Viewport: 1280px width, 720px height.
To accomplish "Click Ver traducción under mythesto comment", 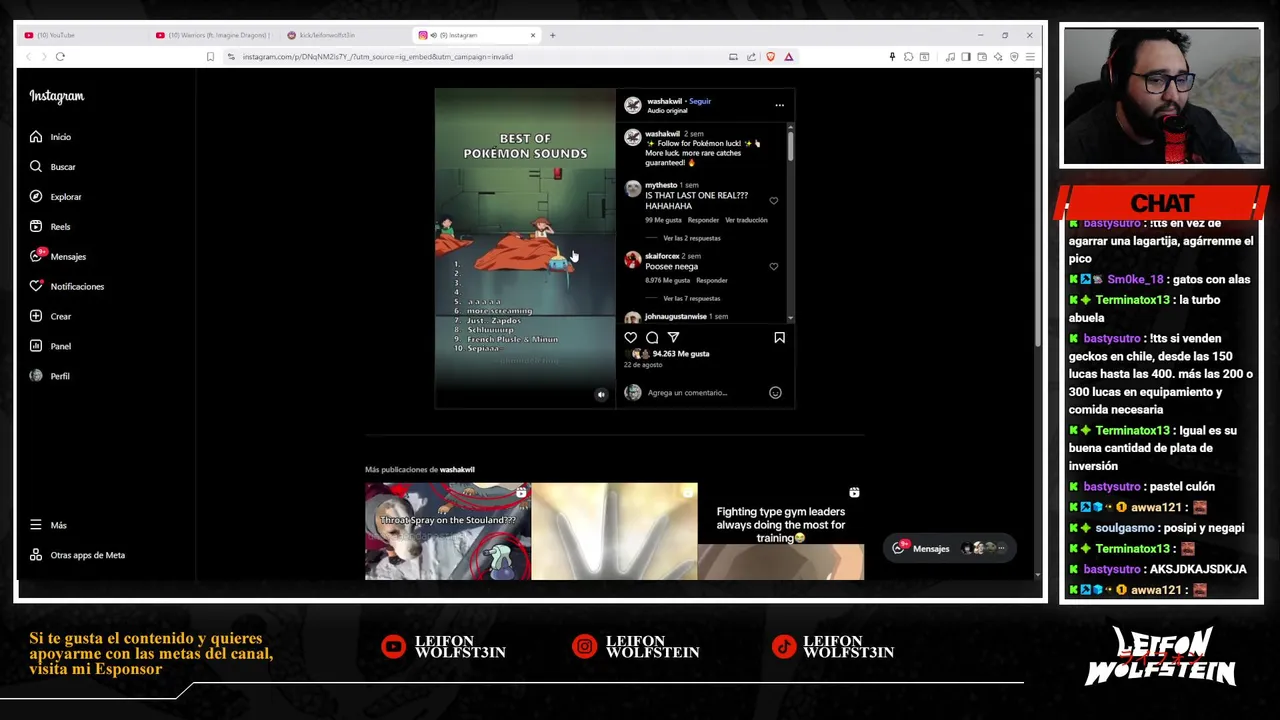I will 746,220.
